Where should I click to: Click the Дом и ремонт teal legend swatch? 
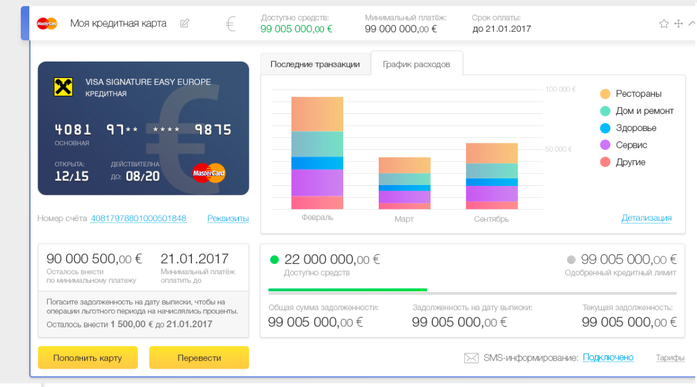pos(605,111)
